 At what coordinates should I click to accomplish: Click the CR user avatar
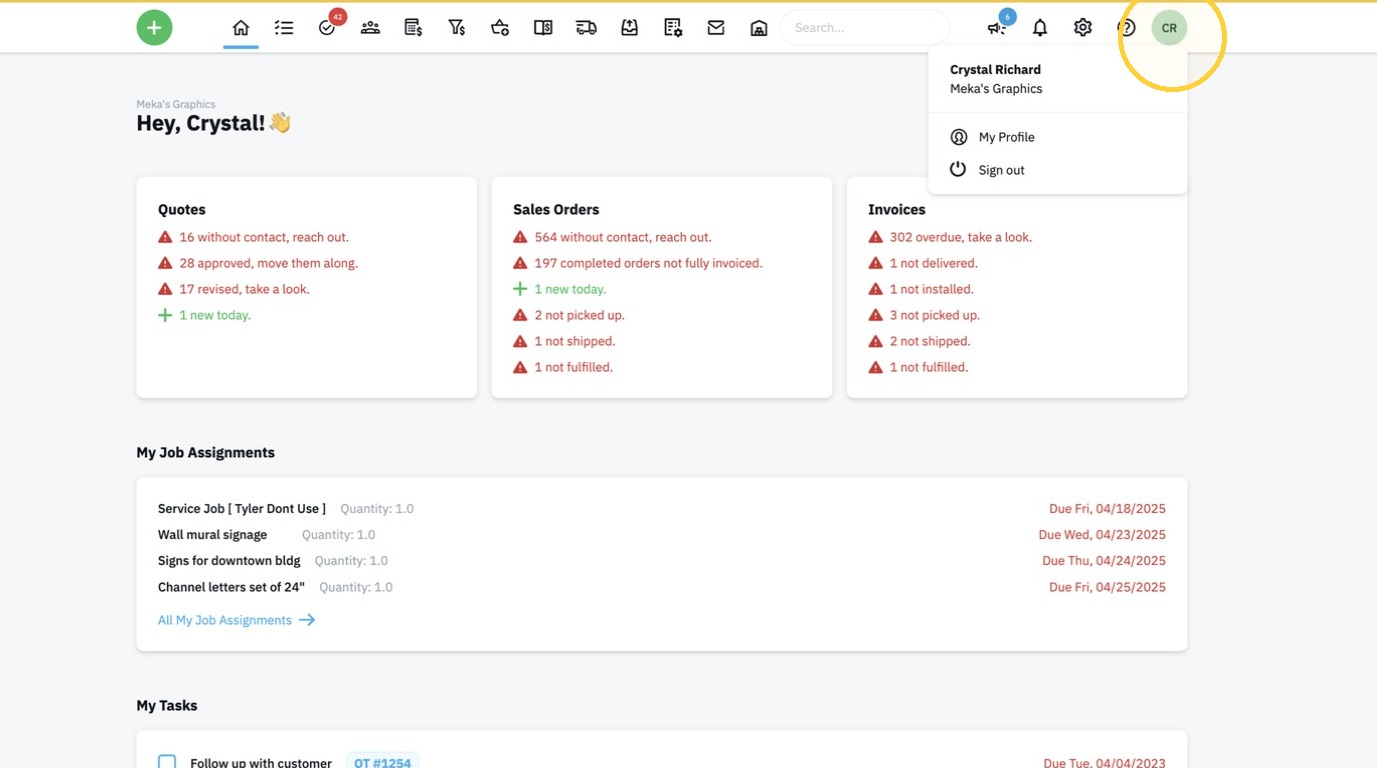point(1169,28)
